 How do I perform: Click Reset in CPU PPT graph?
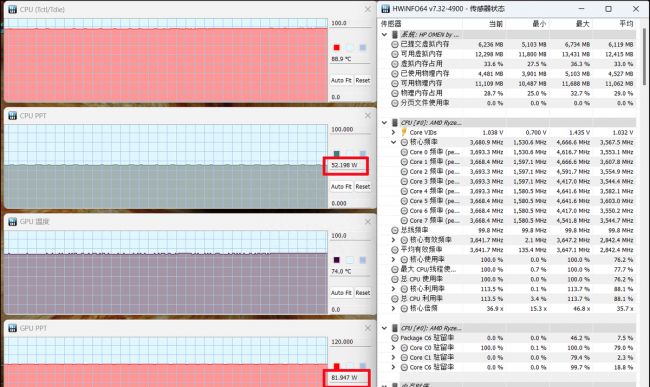(363, 186)
